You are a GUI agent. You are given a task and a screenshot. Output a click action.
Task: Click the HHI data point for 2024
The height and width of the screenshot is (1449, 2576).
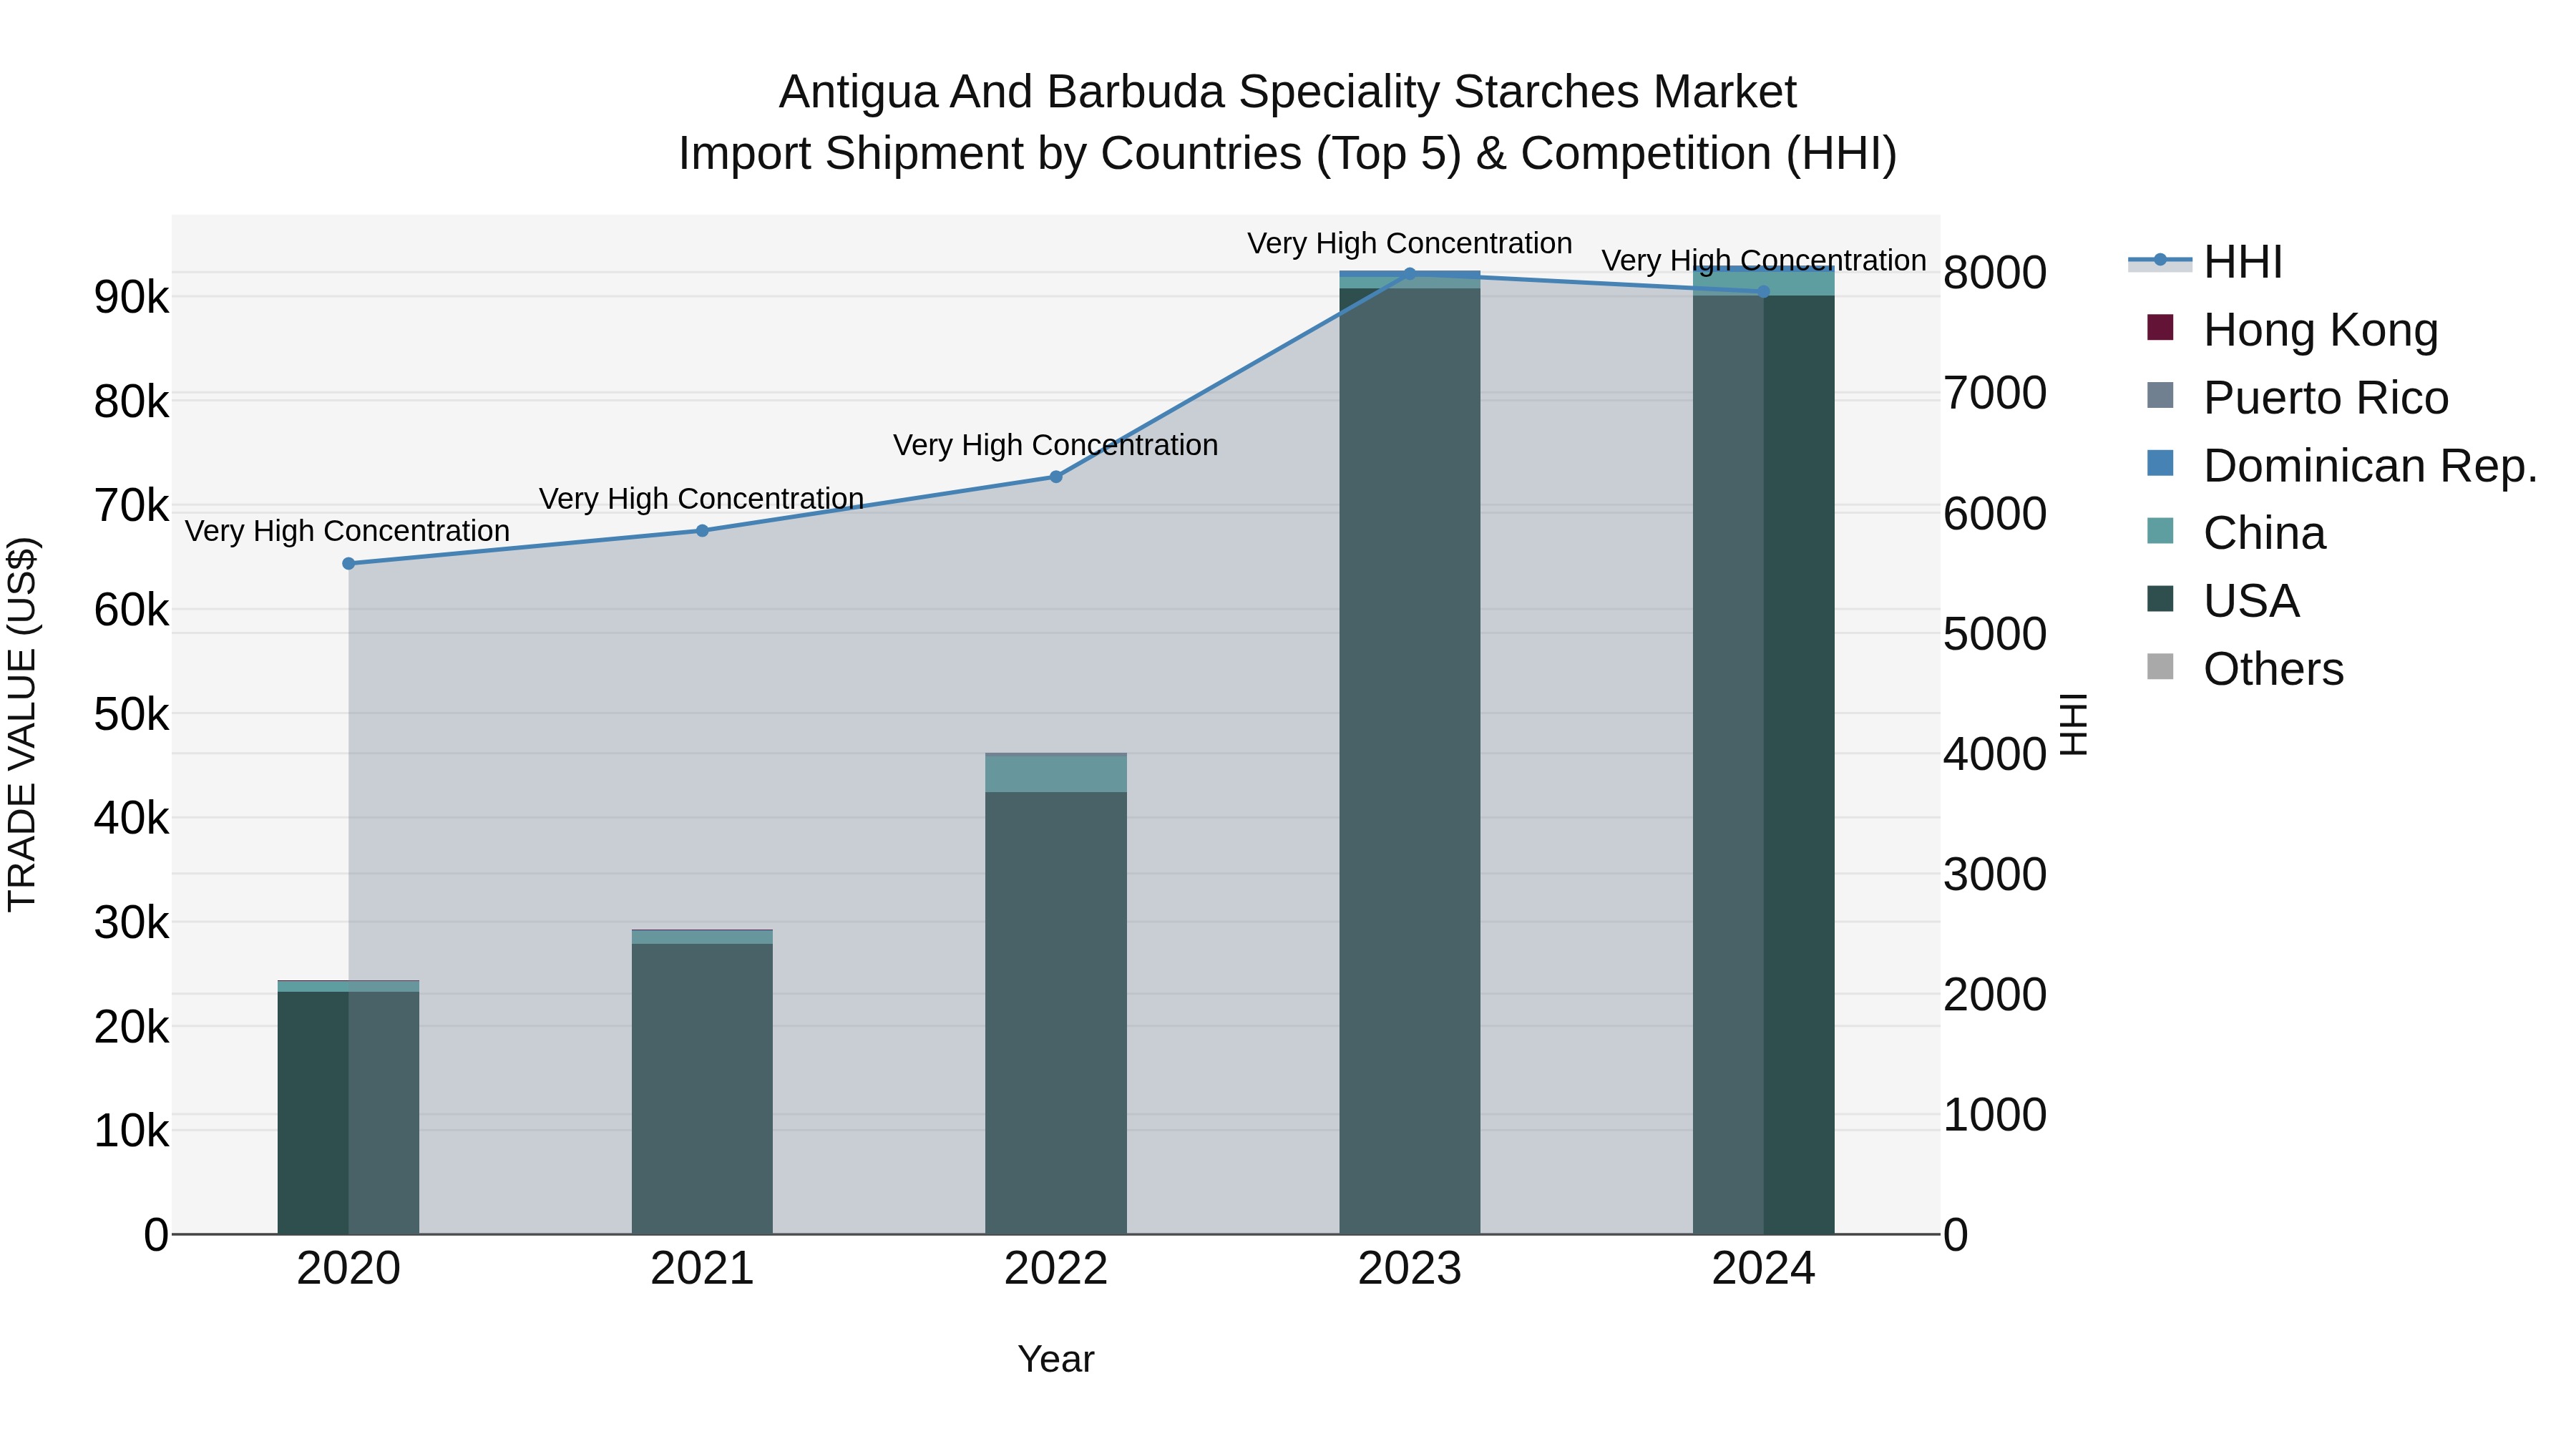point(1764,292)
